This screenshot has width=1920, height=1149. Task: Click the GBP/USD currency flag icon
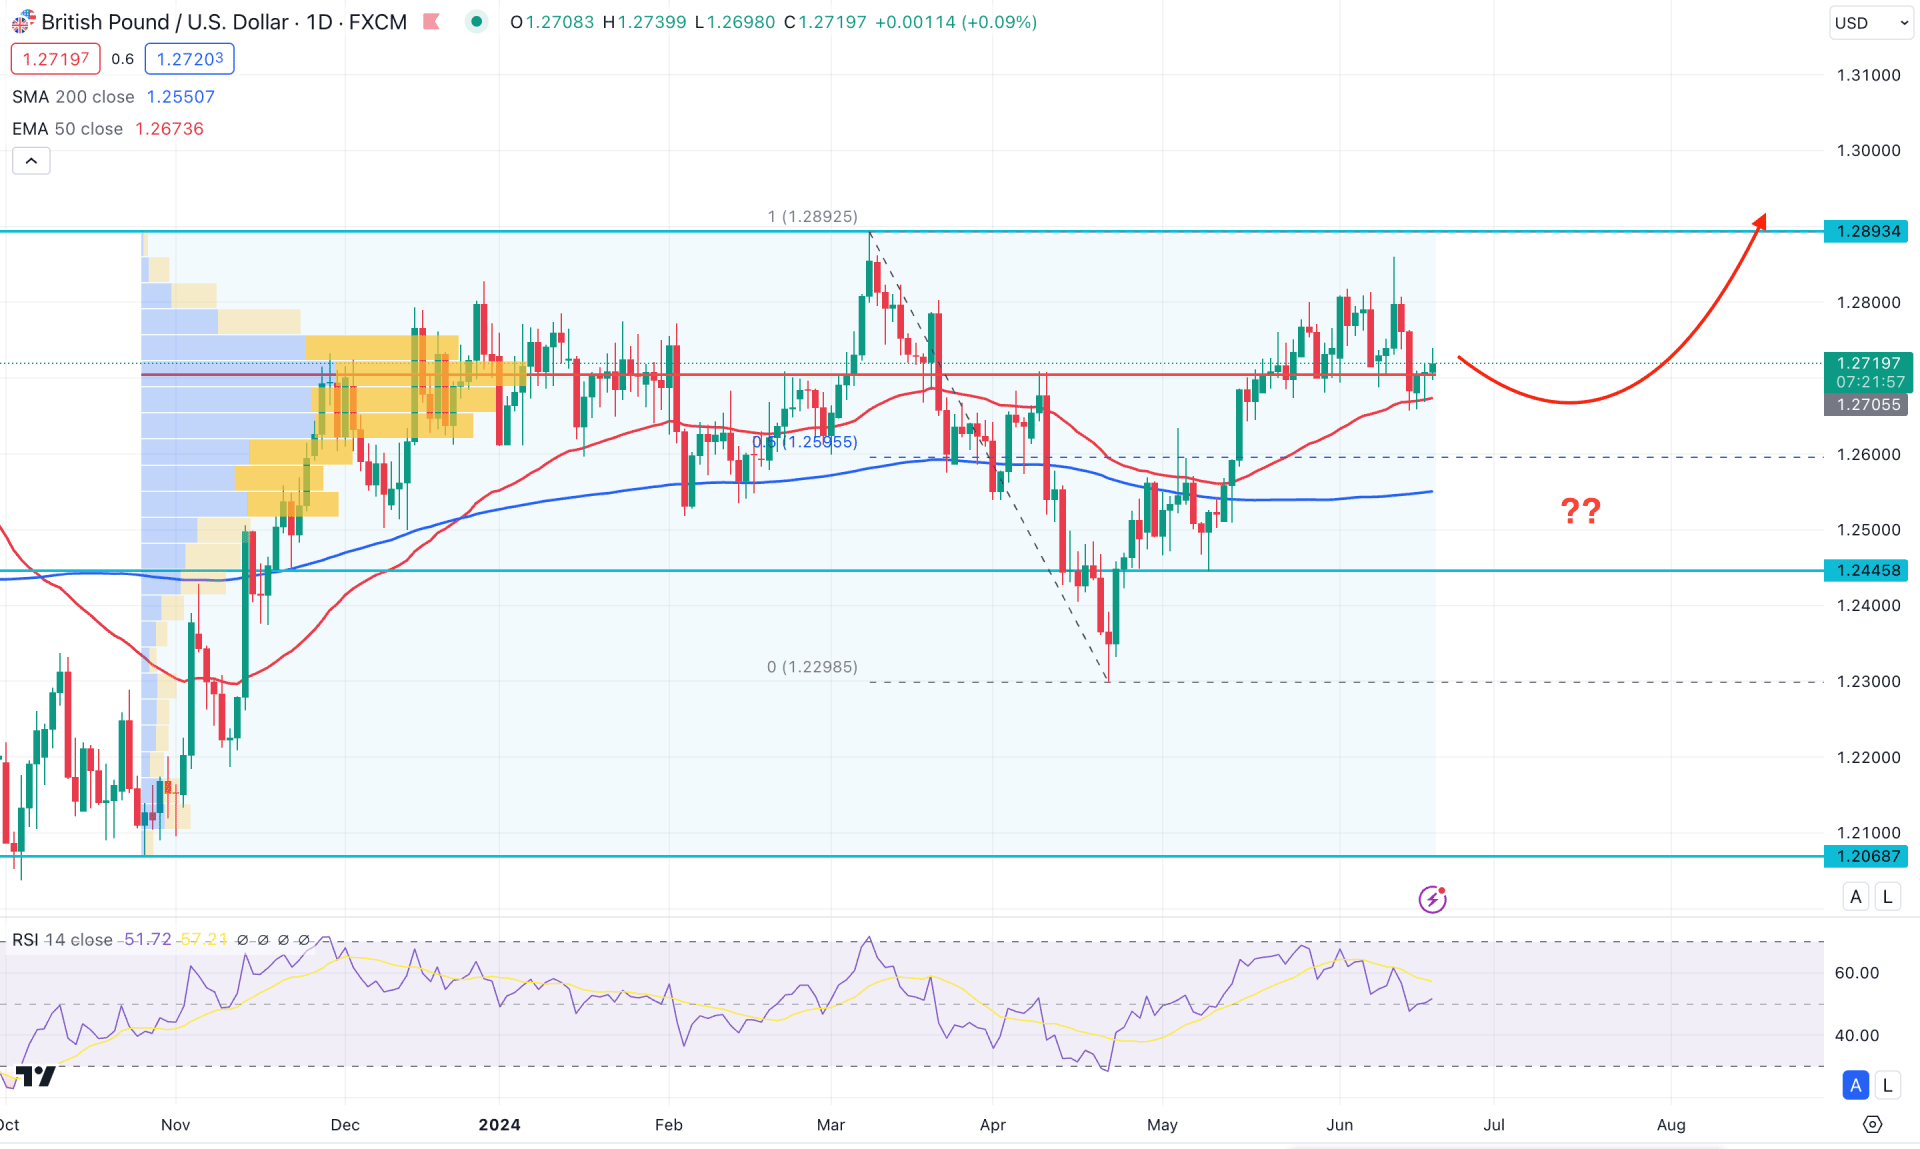coord(22,22)
